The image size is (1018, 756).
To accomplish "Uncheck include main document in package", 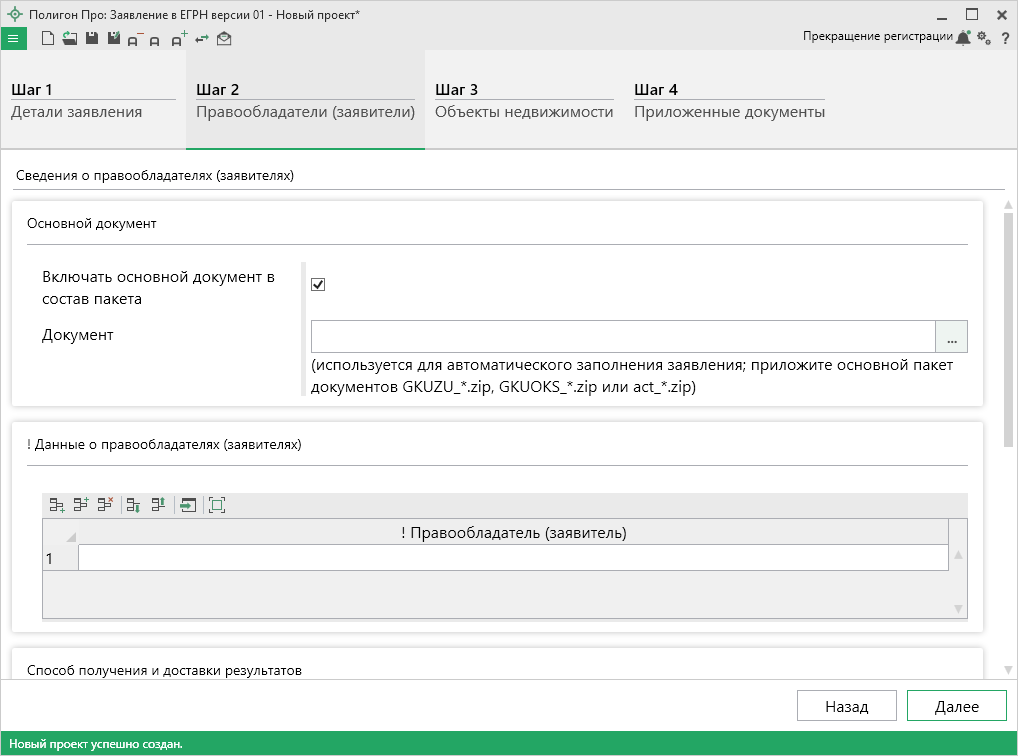I will pos(319,285).
